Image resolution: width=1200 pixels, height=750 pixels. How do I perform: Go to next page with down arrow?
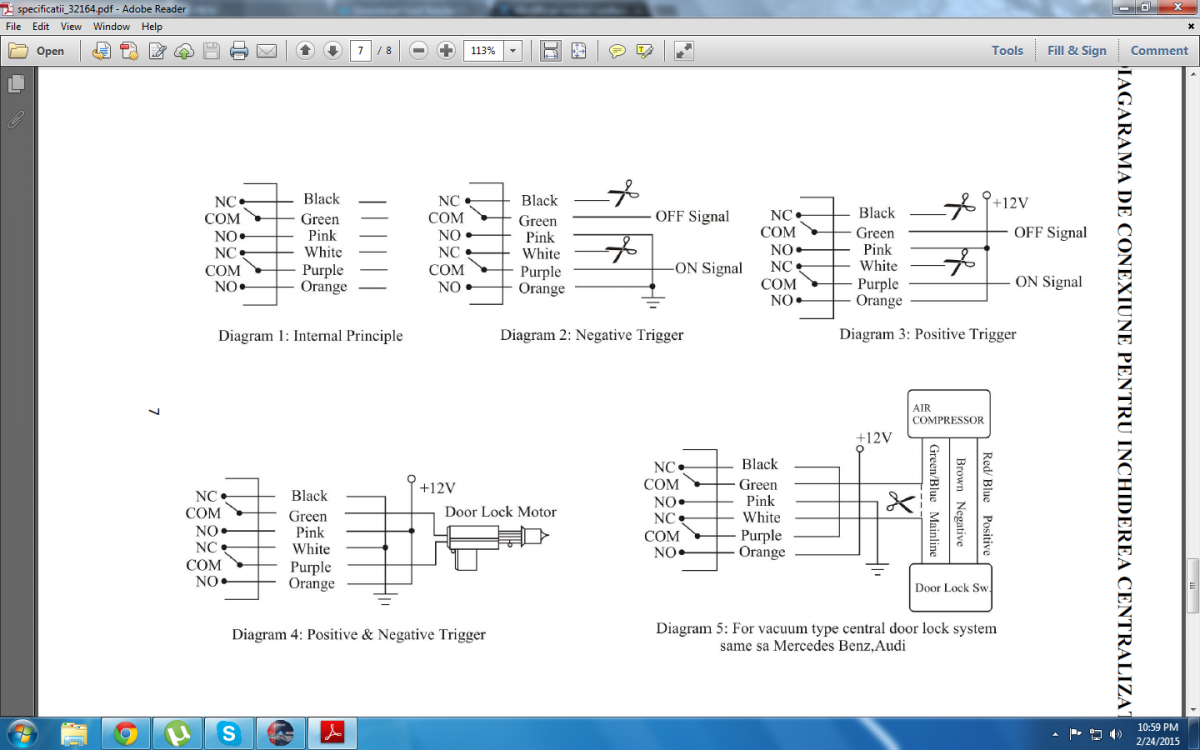pos(333,51)
